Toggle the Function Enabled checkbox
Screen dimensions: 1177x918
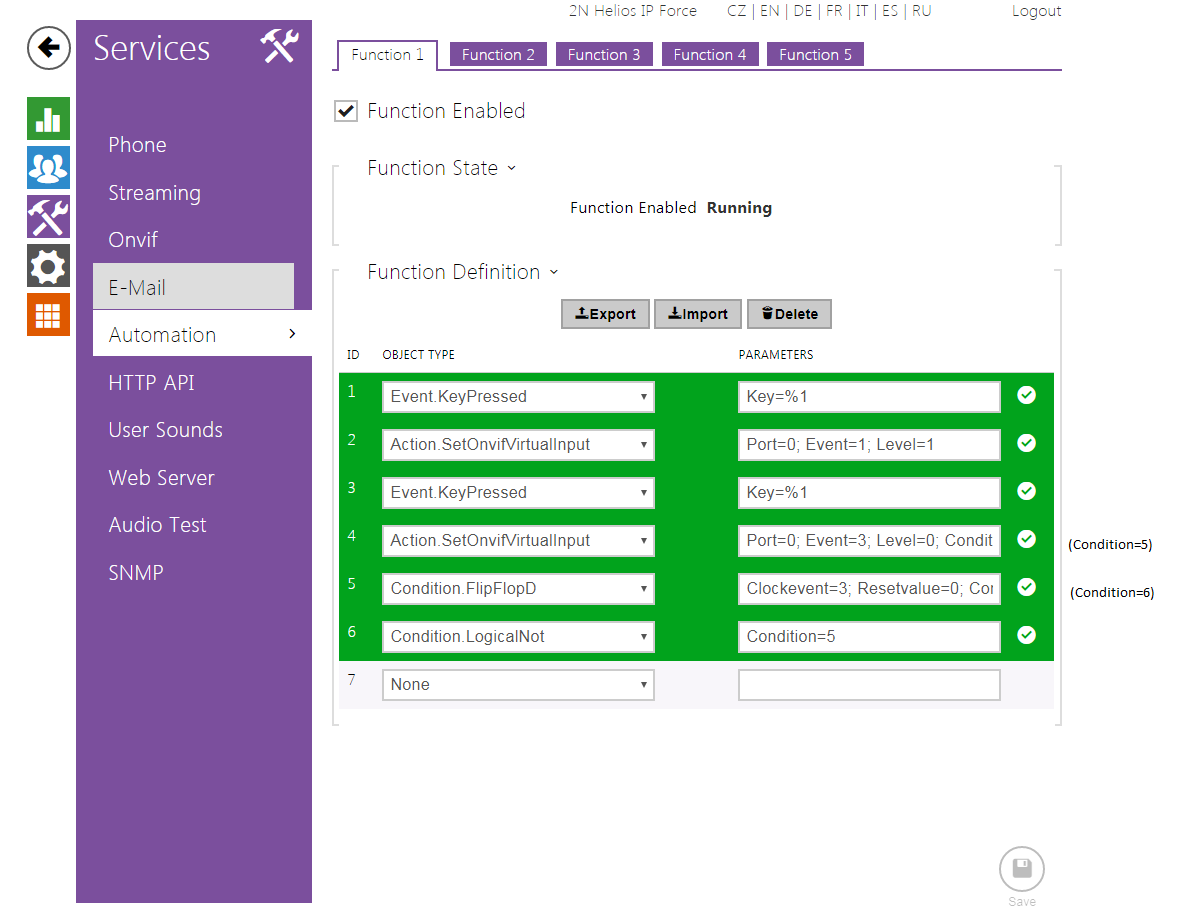pos(346,111)
